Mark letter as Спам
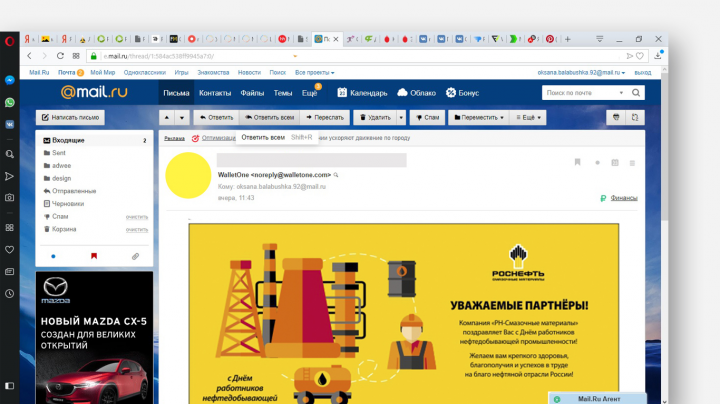This screenshot has height=404, width=720. point(428,118)
